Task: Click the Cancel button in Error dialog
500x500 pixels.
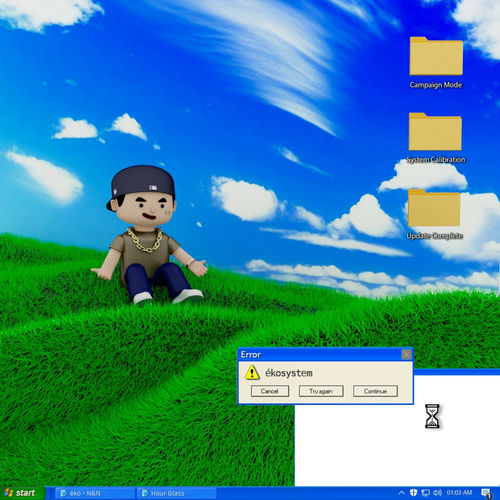Action: (x=270, y=391)
